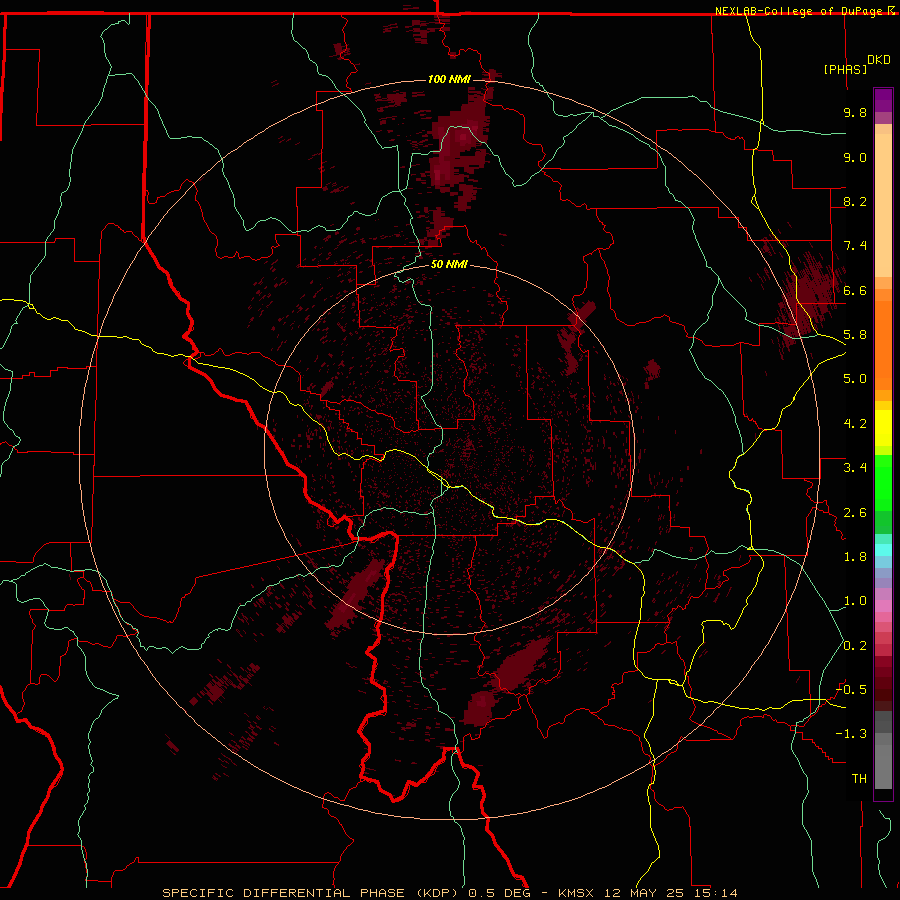900x900 pixels.
Task: Click the 8.2 scale value
Action: click(855, 201)
